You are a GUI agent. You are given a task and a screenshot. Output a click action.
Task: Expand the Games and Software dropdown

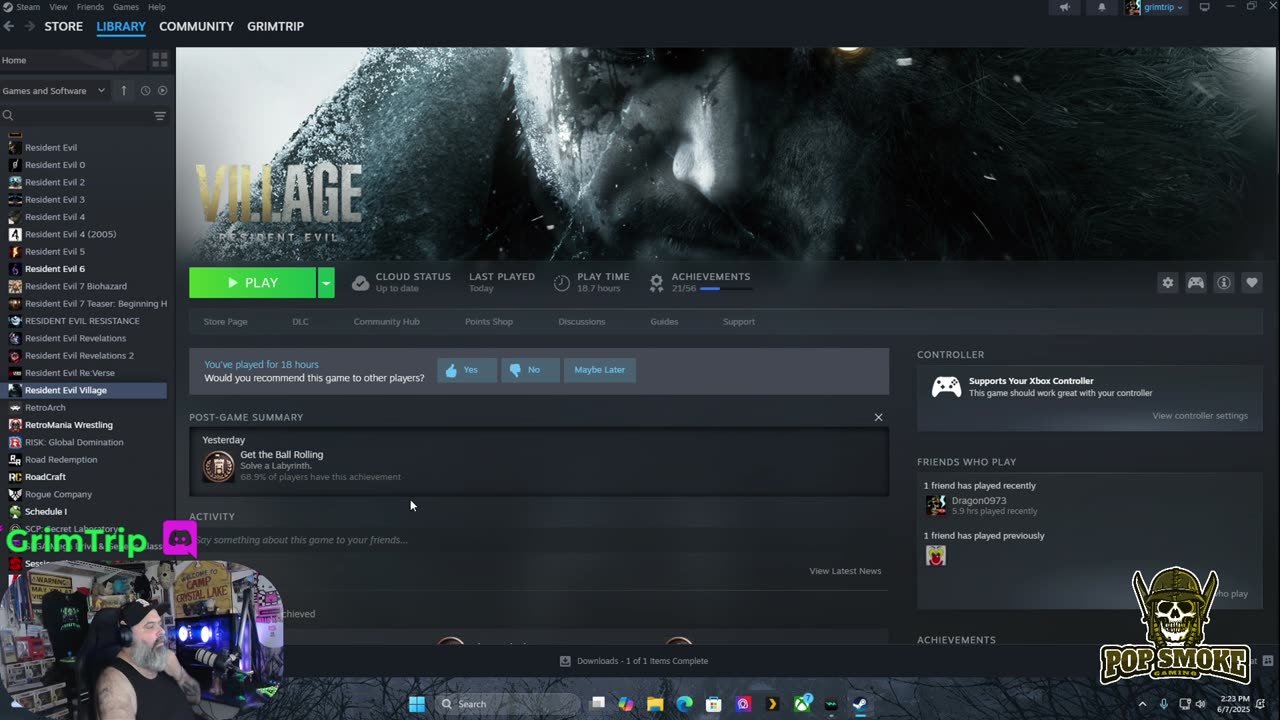tap(54, 91)
